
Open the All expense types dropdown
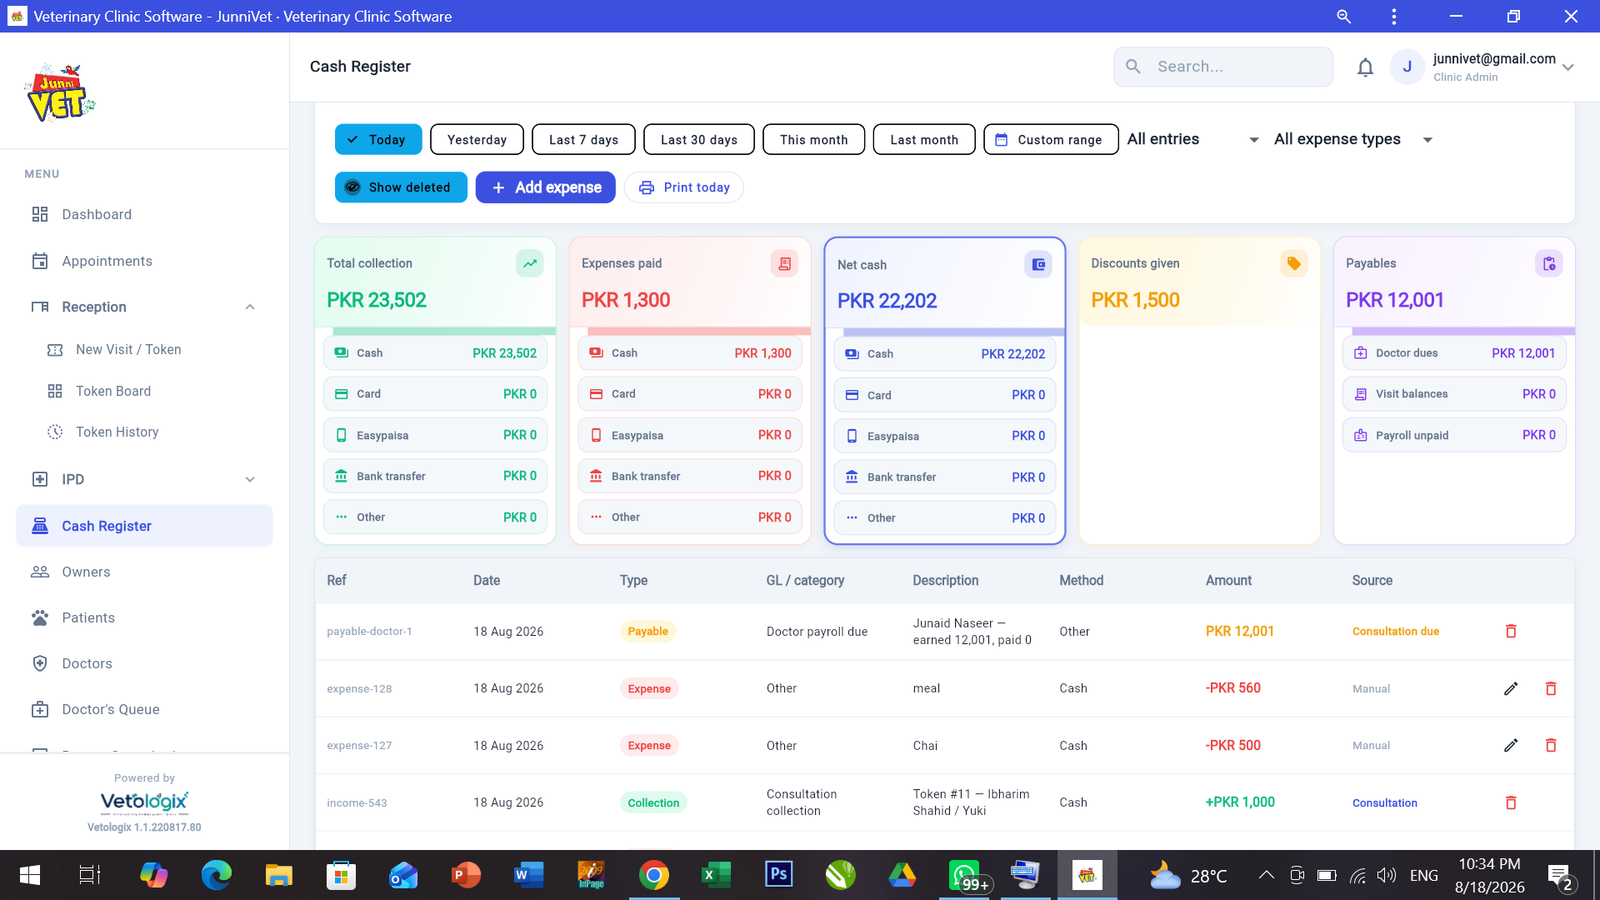click(1354, 139)
